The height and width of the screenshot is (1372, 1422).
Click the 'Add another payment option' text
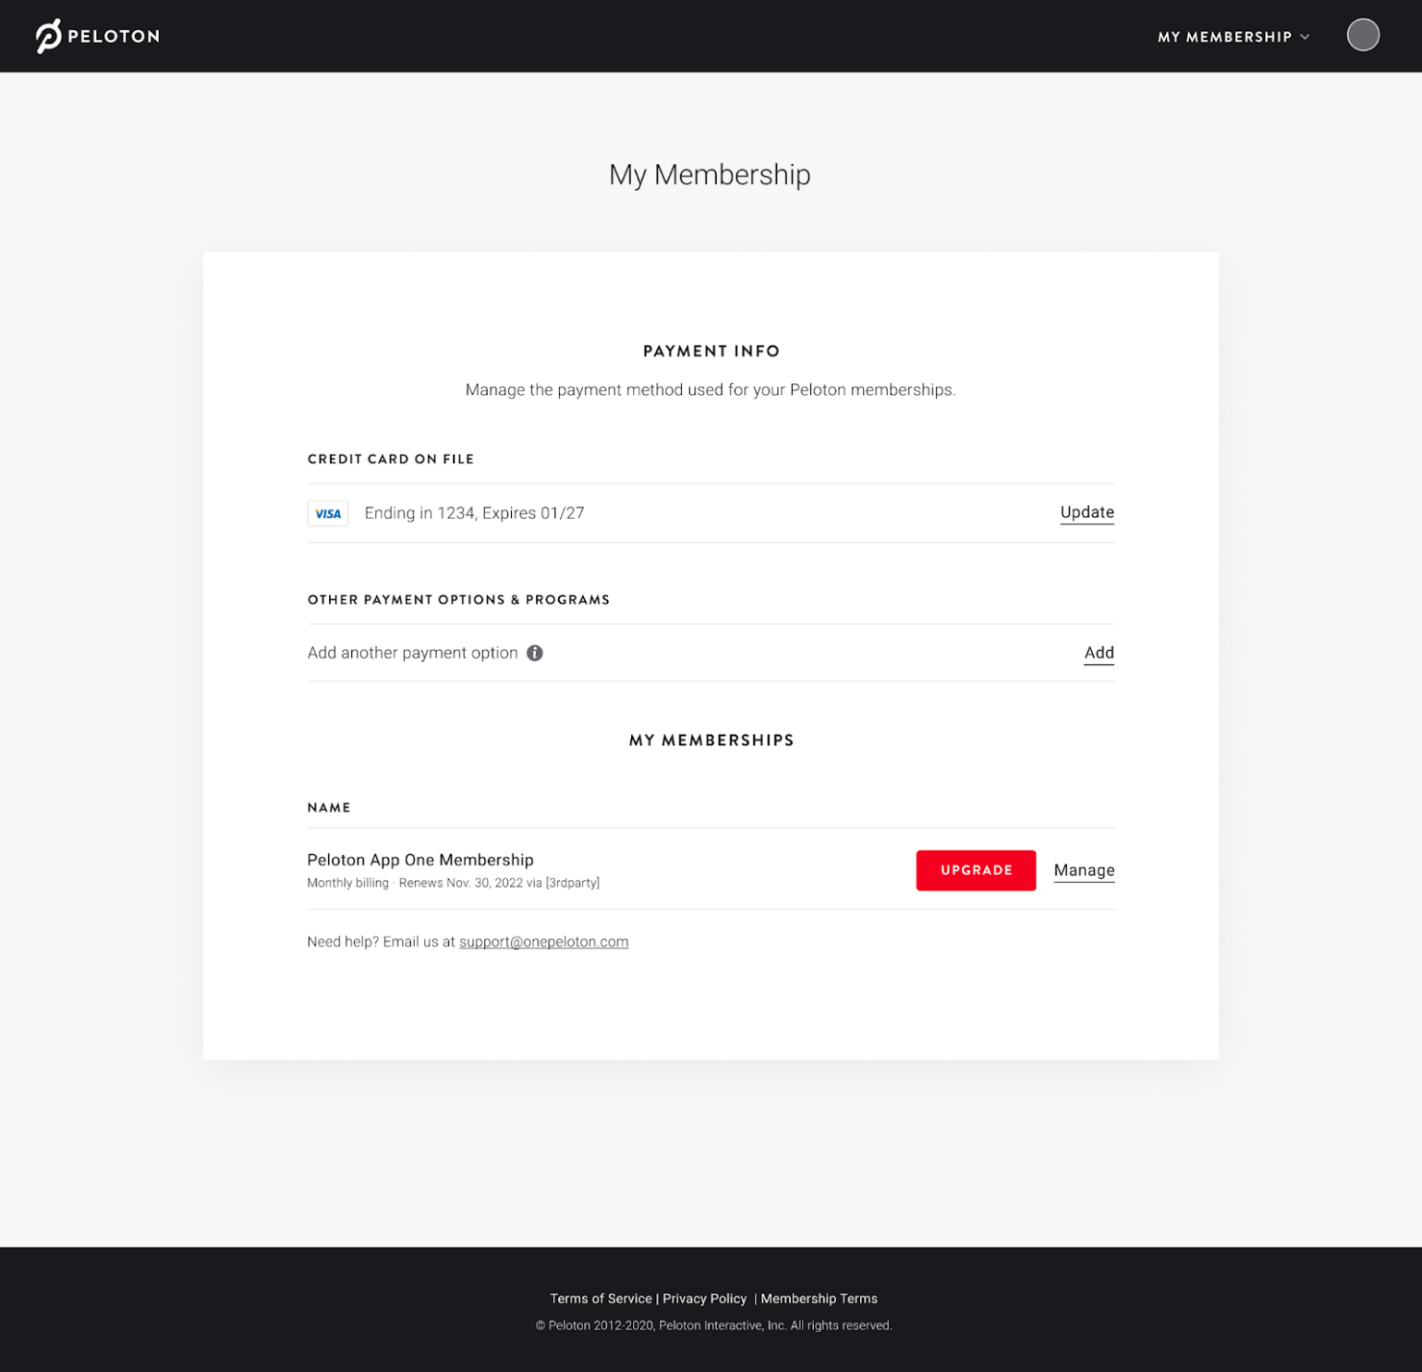[412, 653]
